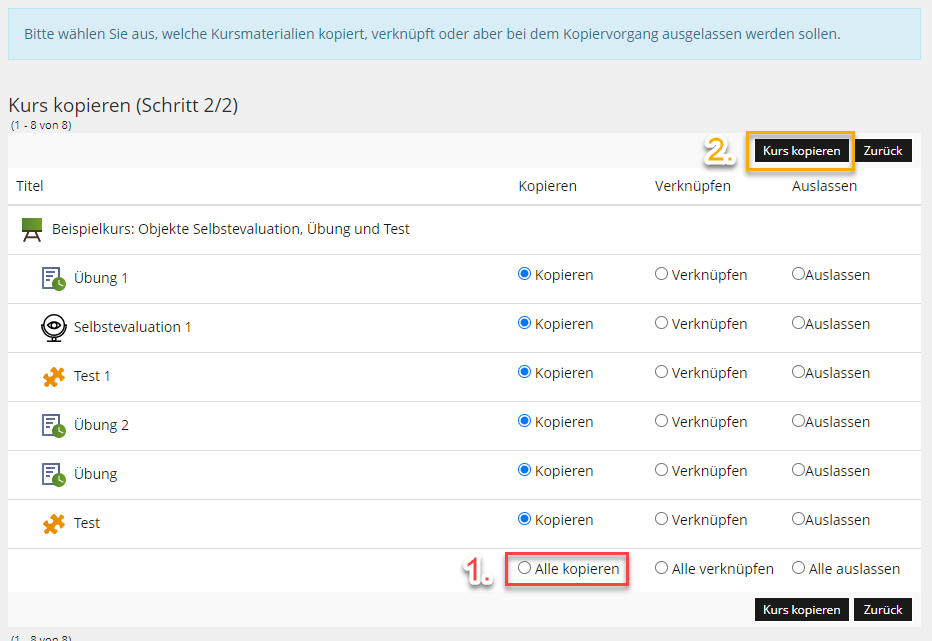932x641 pixels.
Task: Click the exercise icon next to Übung 1
Action: click(53, 278)
